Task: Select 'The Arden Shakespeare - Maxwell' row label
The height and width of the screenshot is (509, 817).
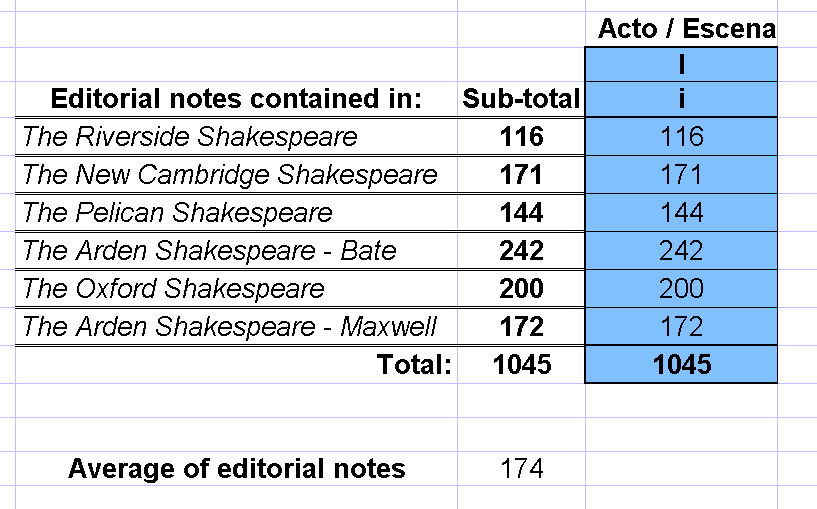Action: pos(237,327)
